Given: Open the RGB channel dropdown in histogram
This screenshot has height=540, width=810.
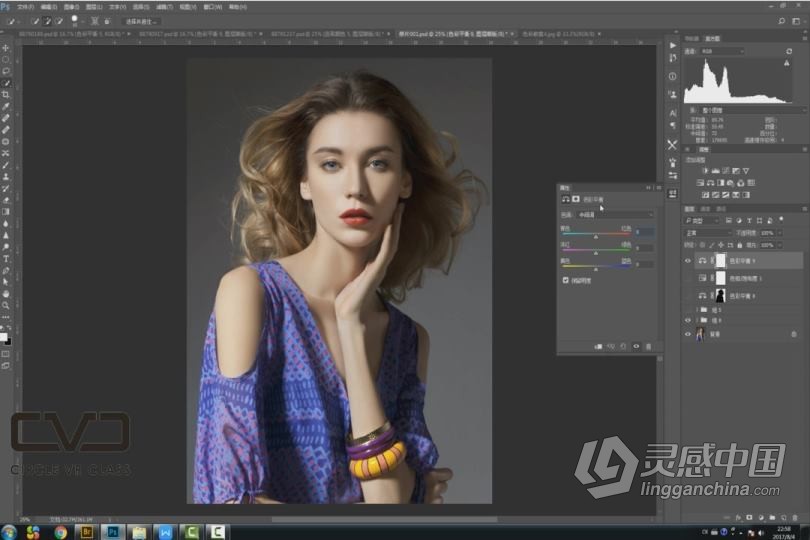Looking at the screenshot, I should (722, 51).
